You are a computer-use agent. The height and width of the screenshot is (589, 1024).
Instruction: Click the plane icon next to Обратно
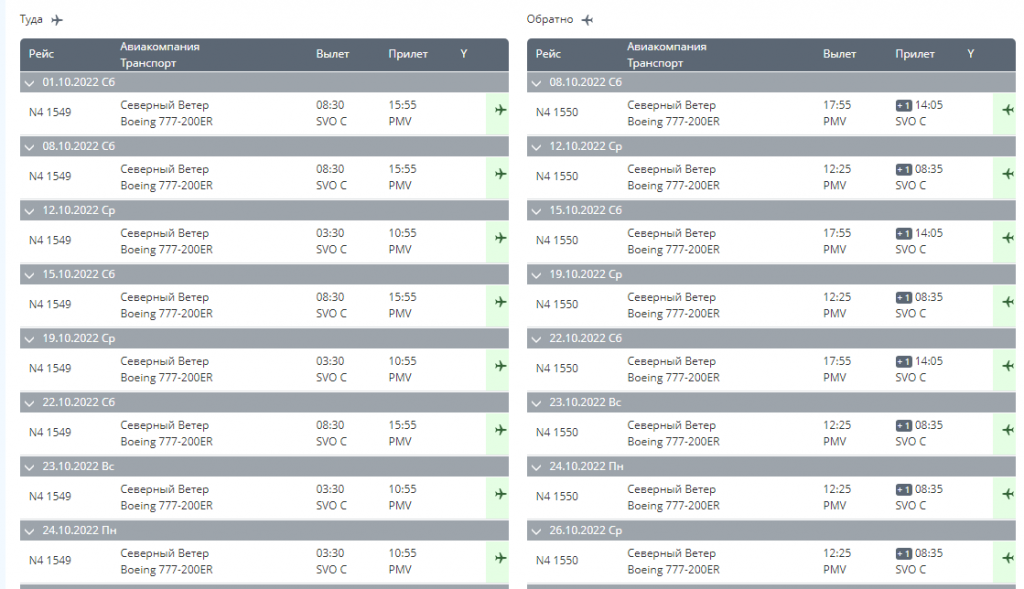pos(588,20)
